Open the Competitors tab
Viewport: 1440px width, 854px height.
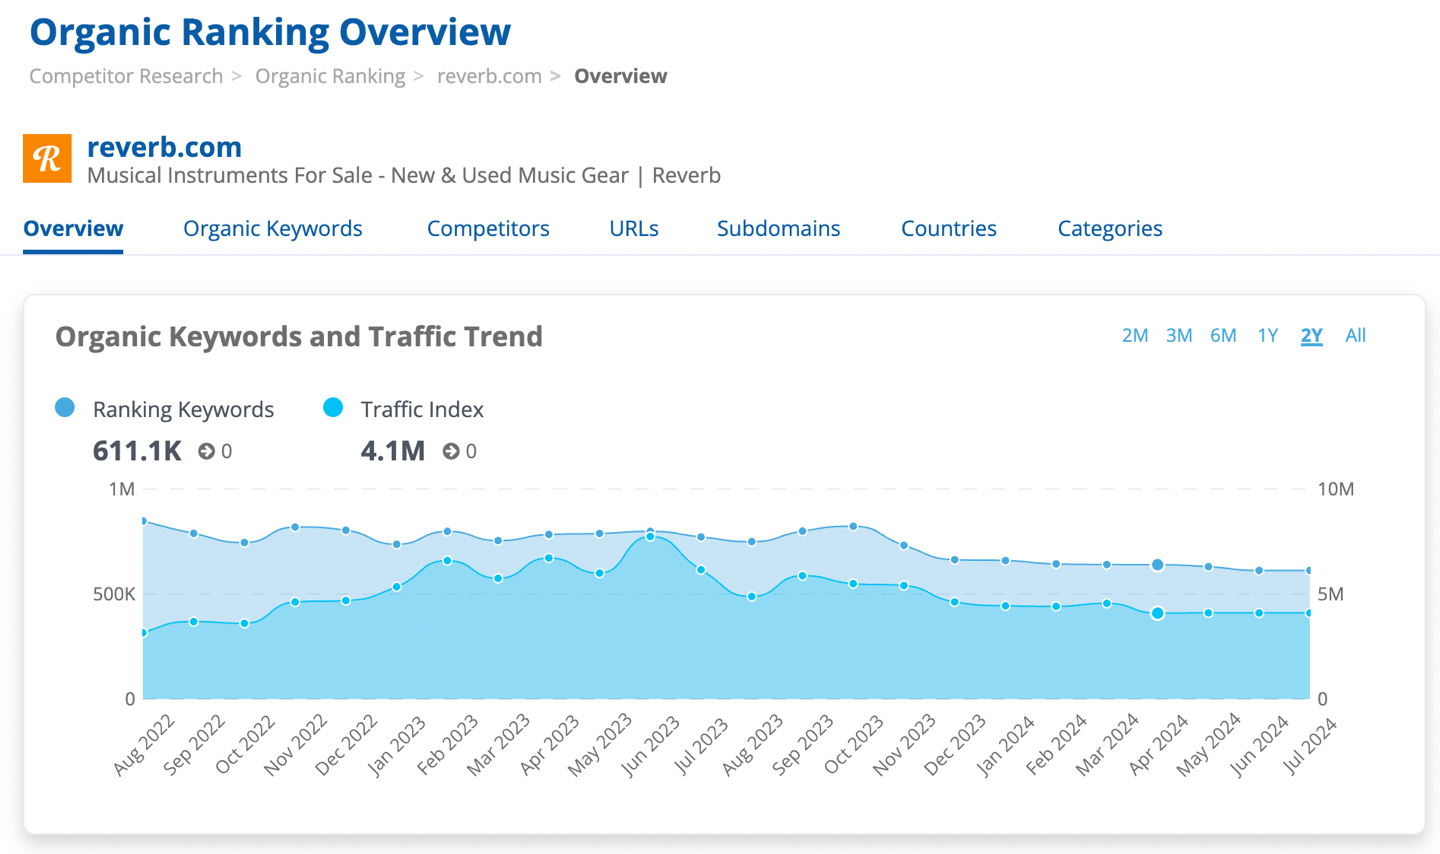[488, 228]
